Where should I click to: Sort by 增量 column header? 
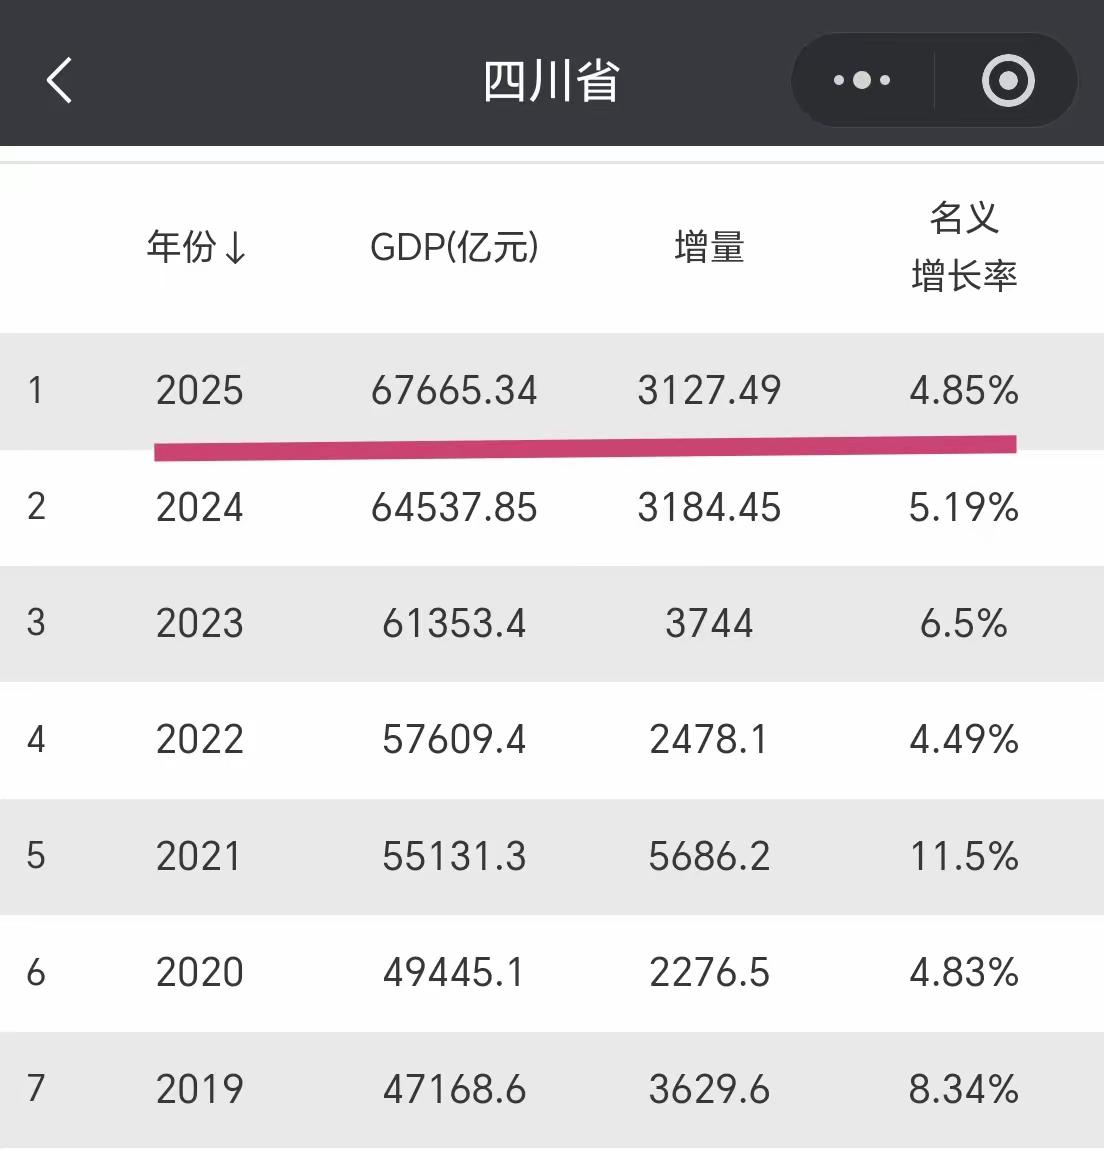(x=709, y=249)
